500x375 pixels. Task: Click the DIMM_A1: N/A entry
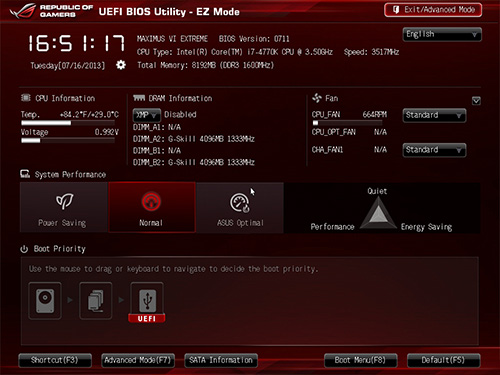click(157, 127)
